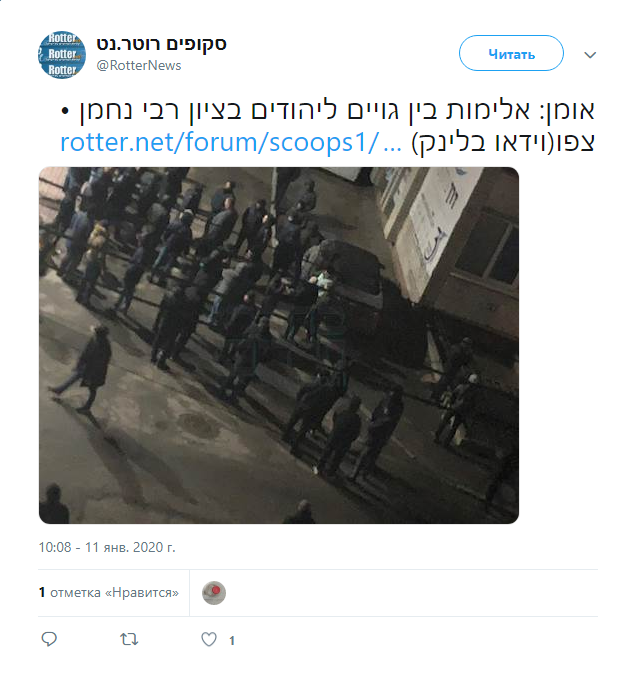
Task: View the avatar of the user who liked
Action: [x=214, y=593]
